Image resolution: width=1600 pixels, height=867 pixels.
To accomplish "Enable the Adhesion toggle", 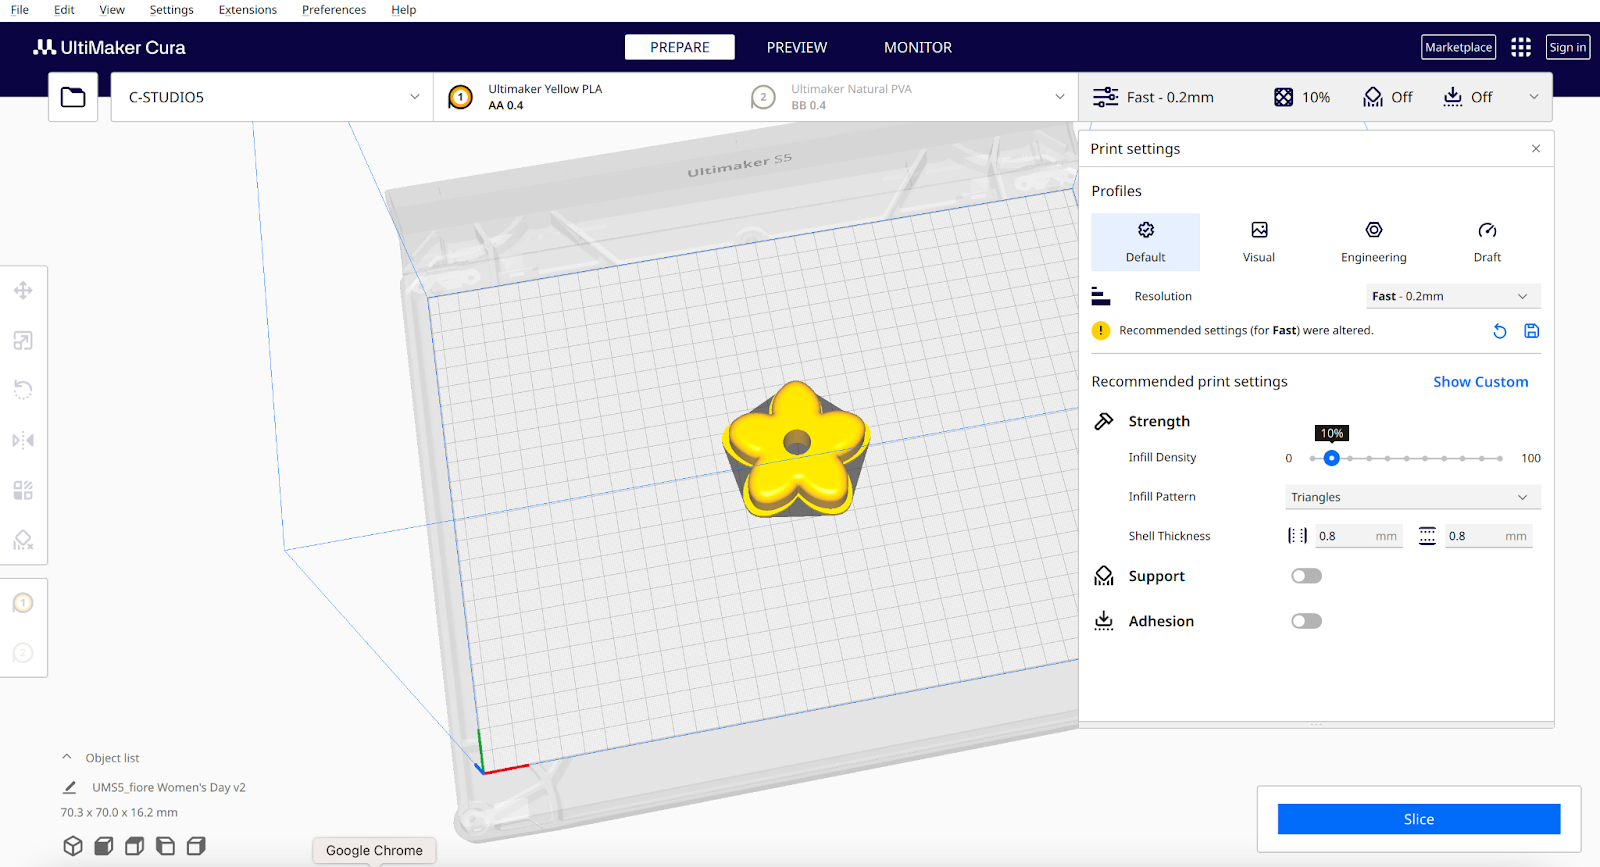I will (x=1306, y=621).
